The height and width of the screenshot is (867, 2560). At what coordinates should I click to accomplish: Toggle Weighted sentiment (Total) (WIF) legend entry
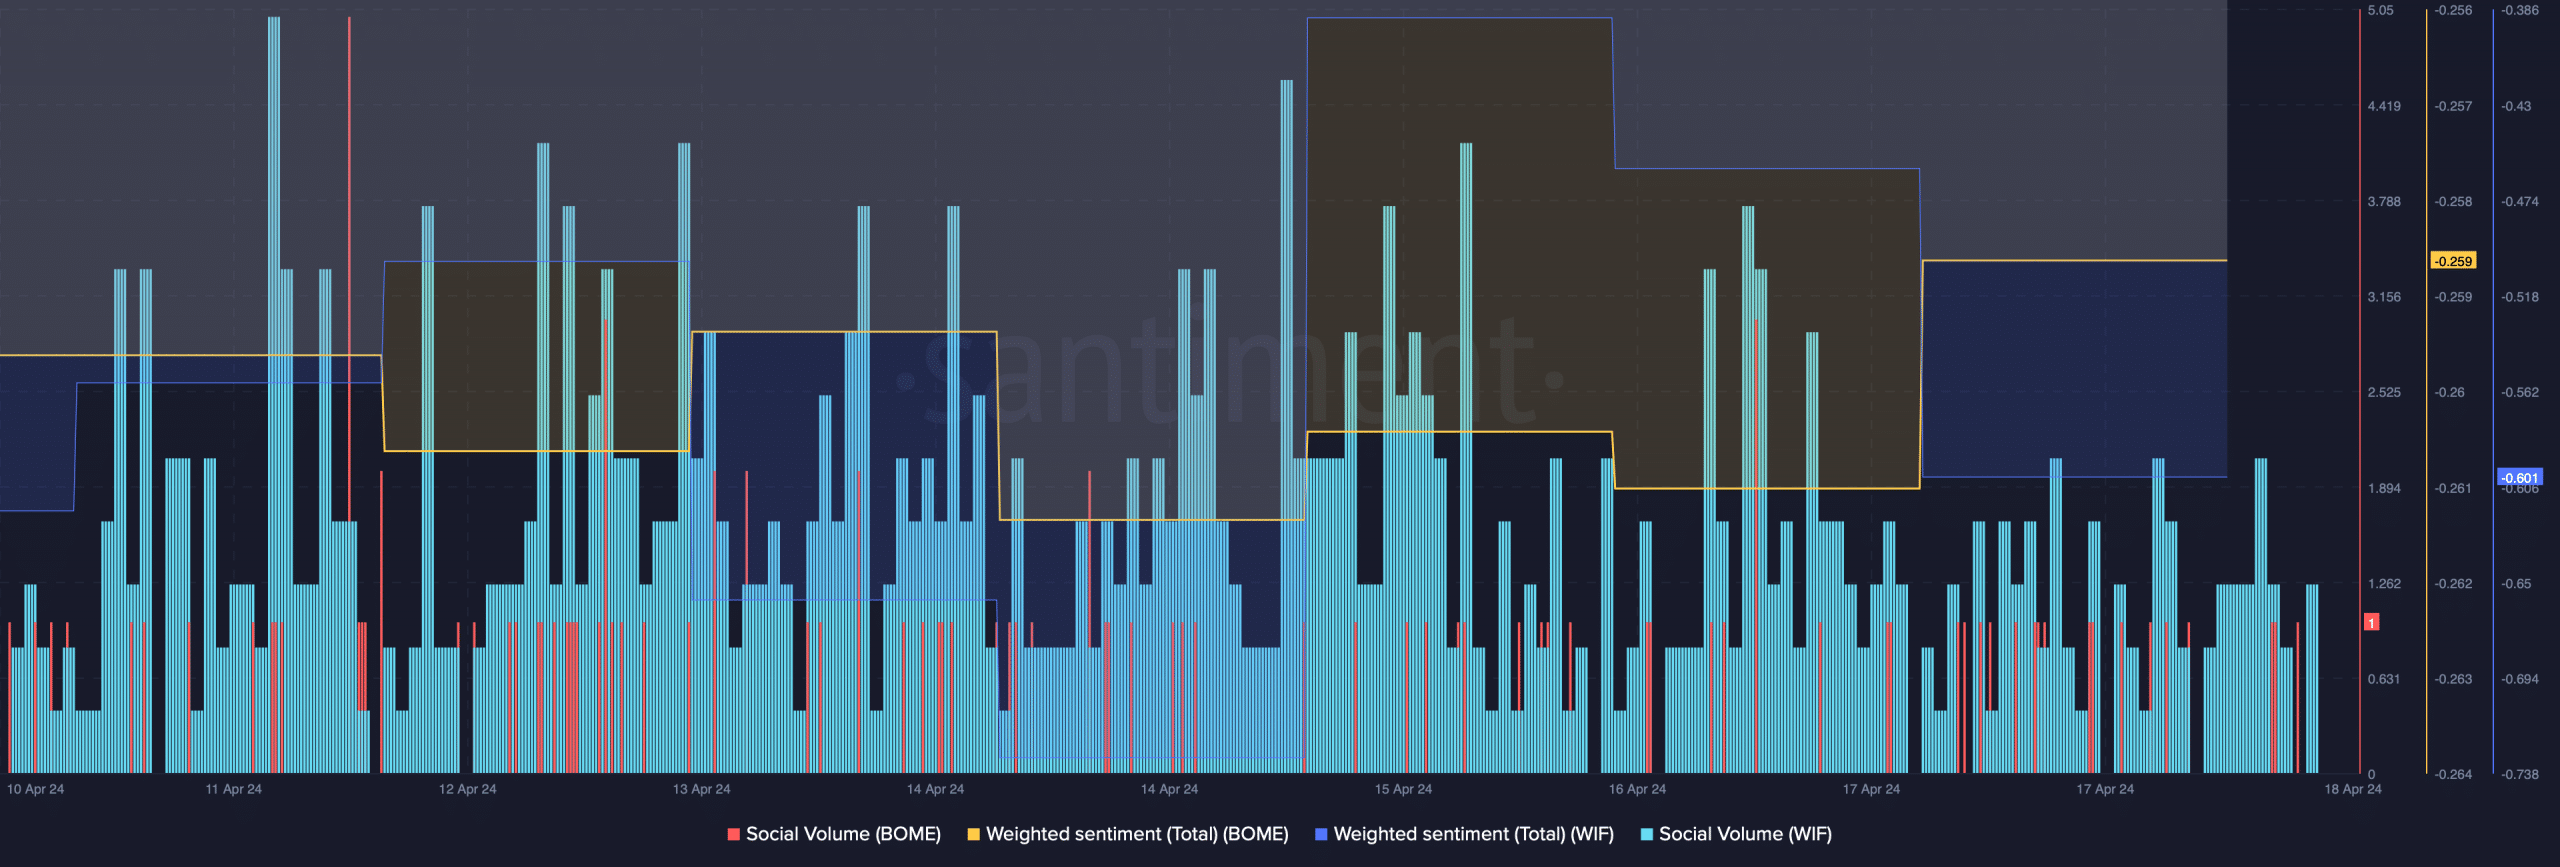[1464, 834]
